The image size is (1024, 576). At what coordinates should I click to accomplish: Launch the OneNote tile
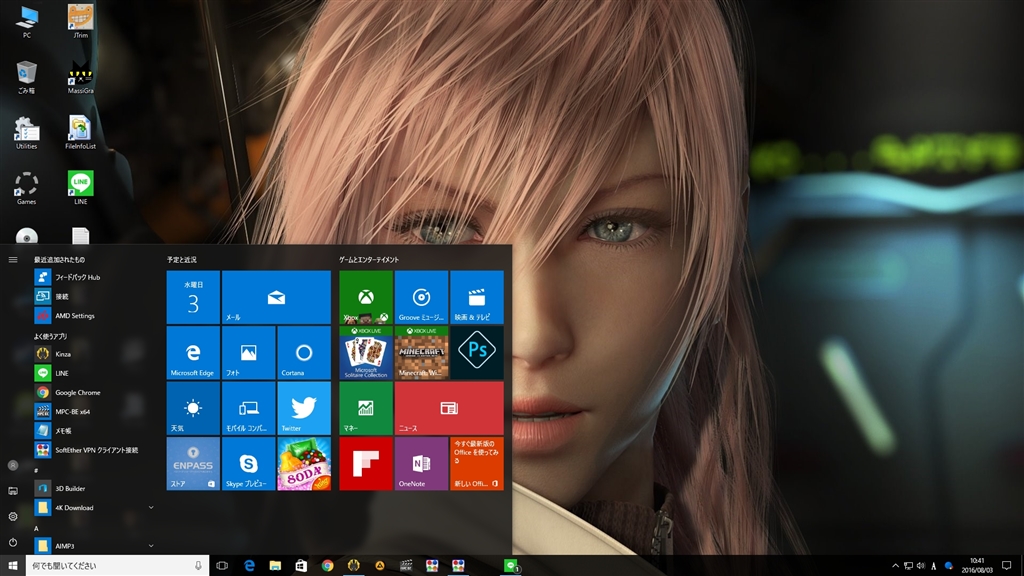click(x=421, y=464)
